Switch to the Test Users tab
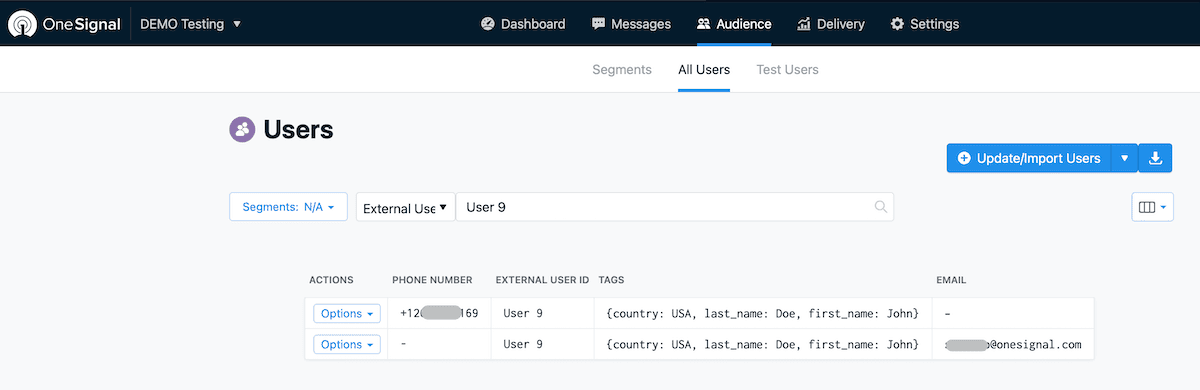 point(787,70)
